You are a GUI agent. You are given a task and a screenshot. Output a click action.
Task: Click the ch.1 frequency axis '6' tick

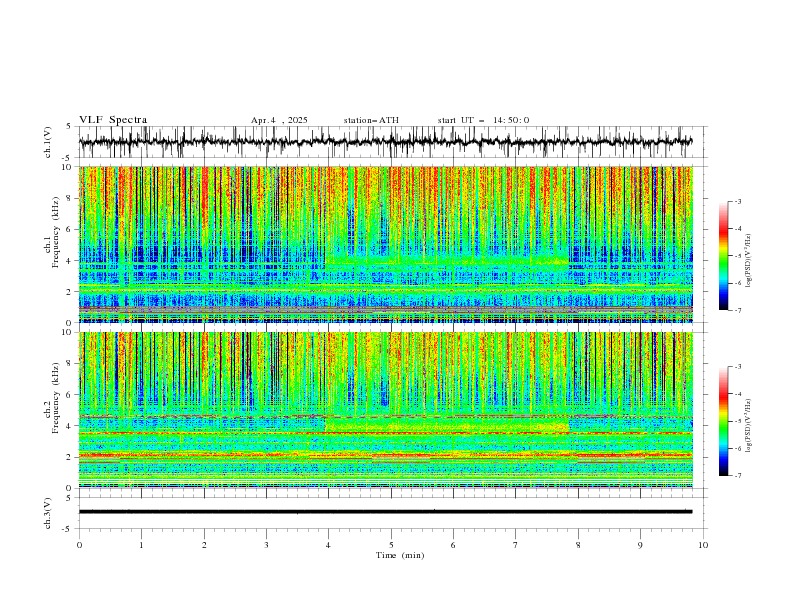71,229
